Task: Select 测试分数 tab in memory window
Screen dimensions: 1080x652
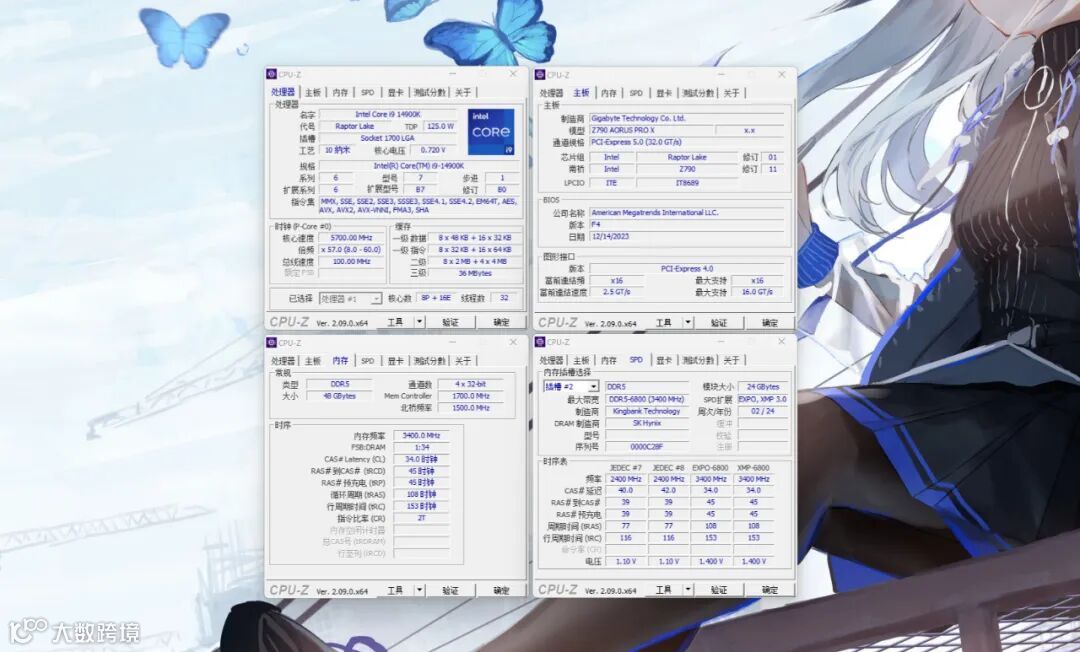Action: [x=429, y=361]
